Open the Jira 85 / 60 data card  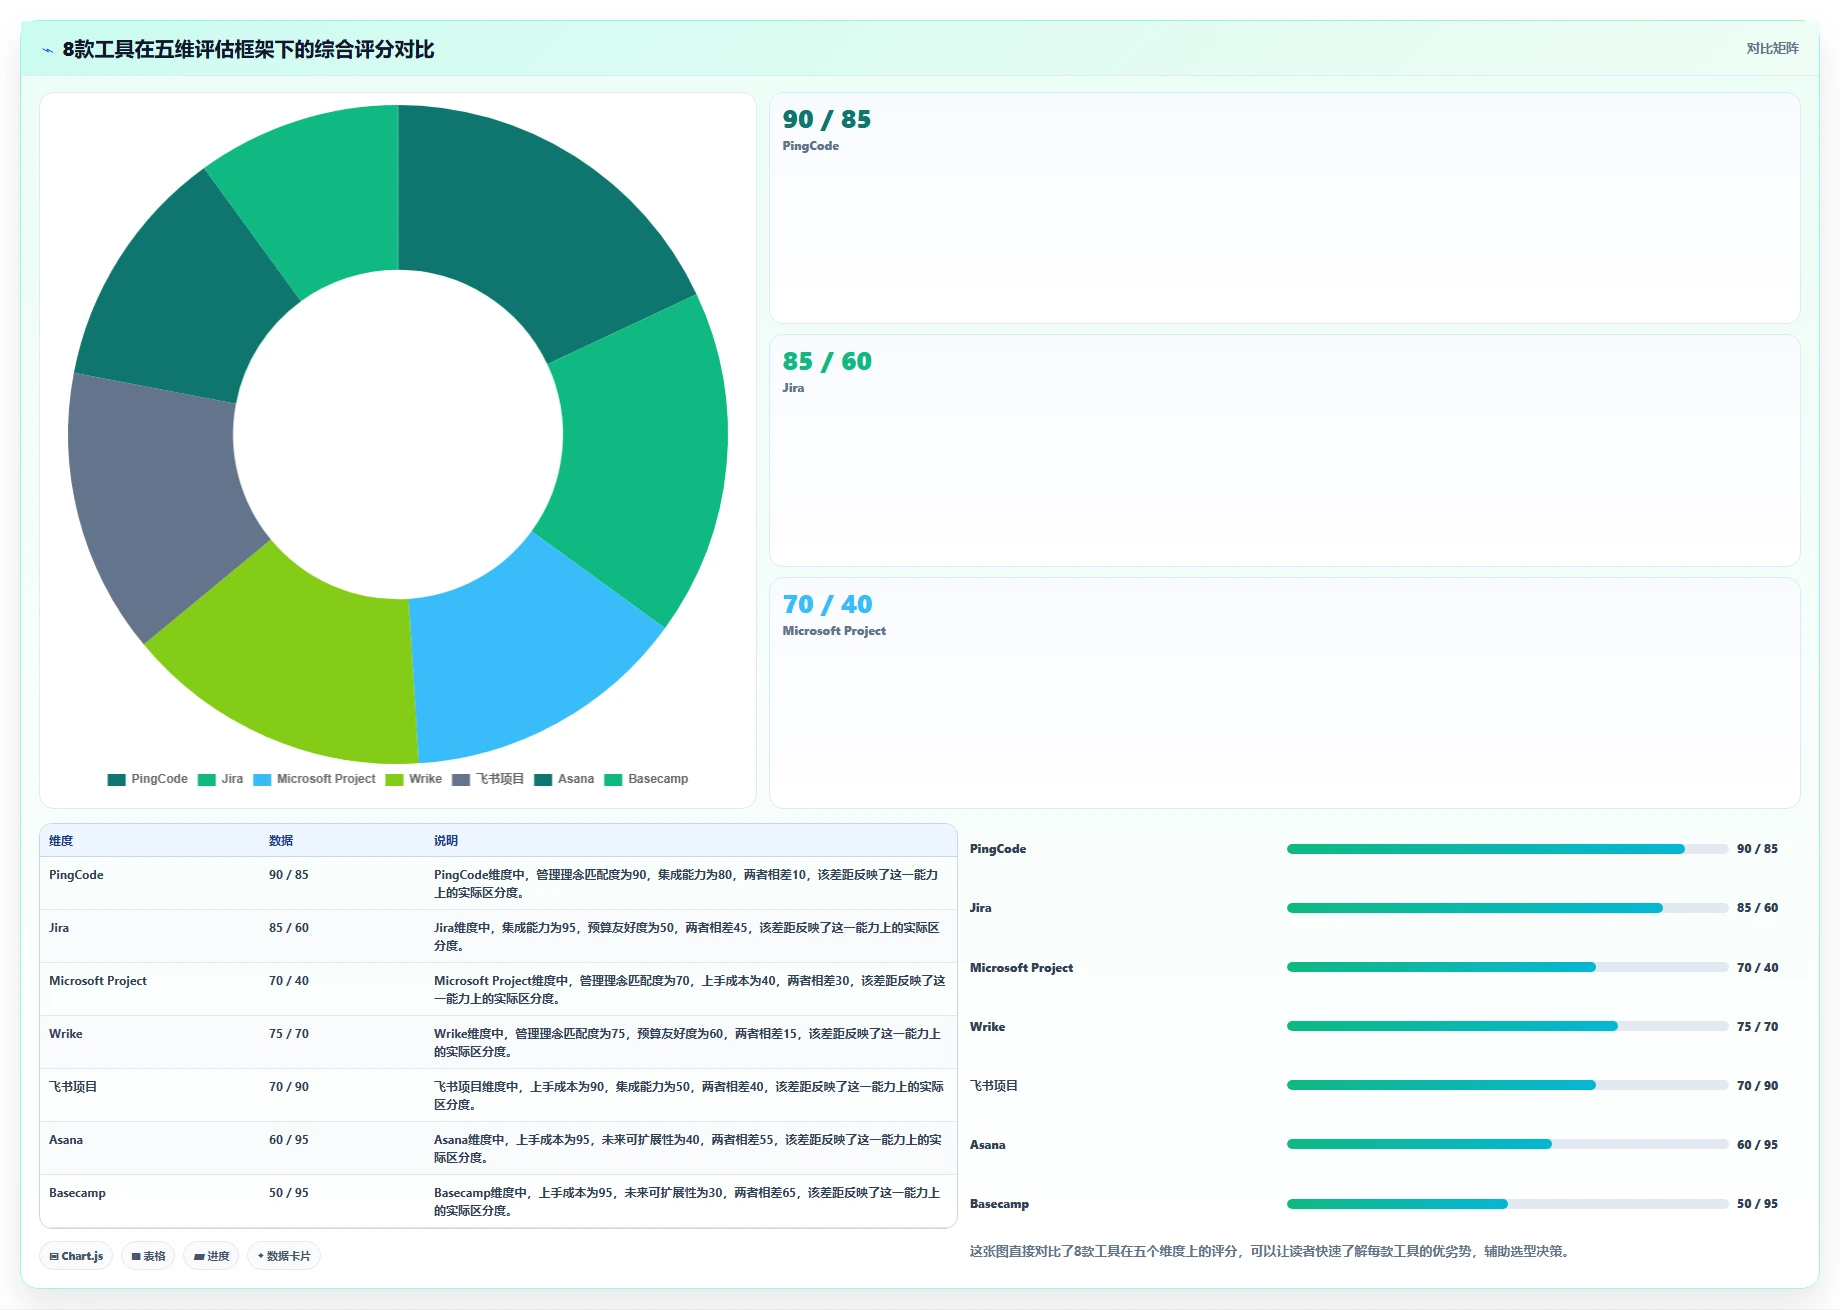click(1284, 450)
